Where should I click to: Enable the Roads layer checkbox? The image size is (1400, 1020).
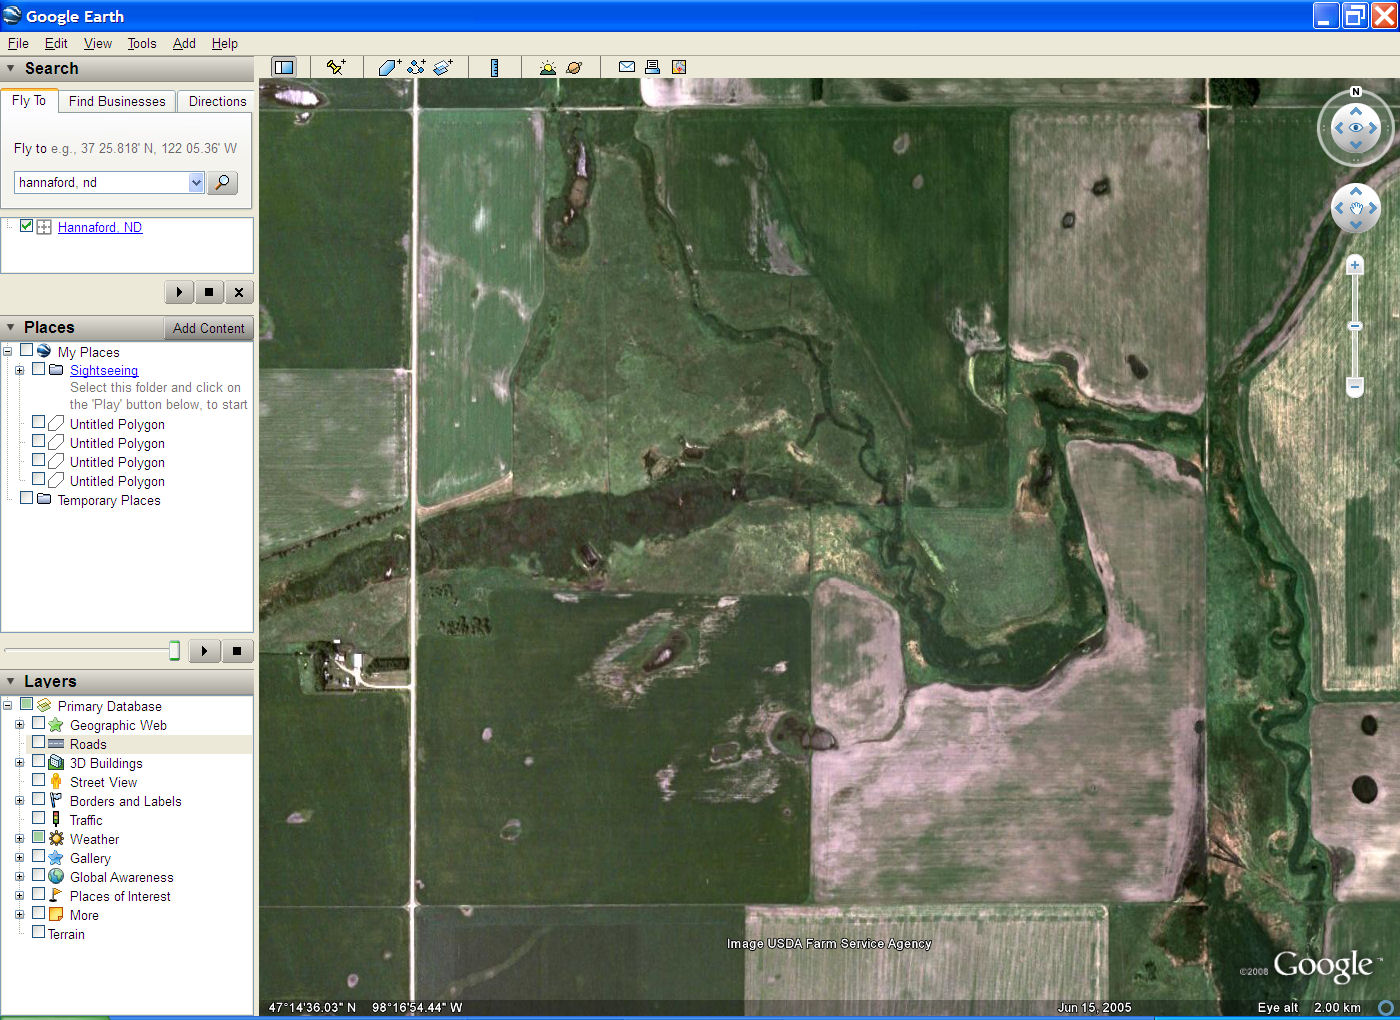(x=39, y=742)
